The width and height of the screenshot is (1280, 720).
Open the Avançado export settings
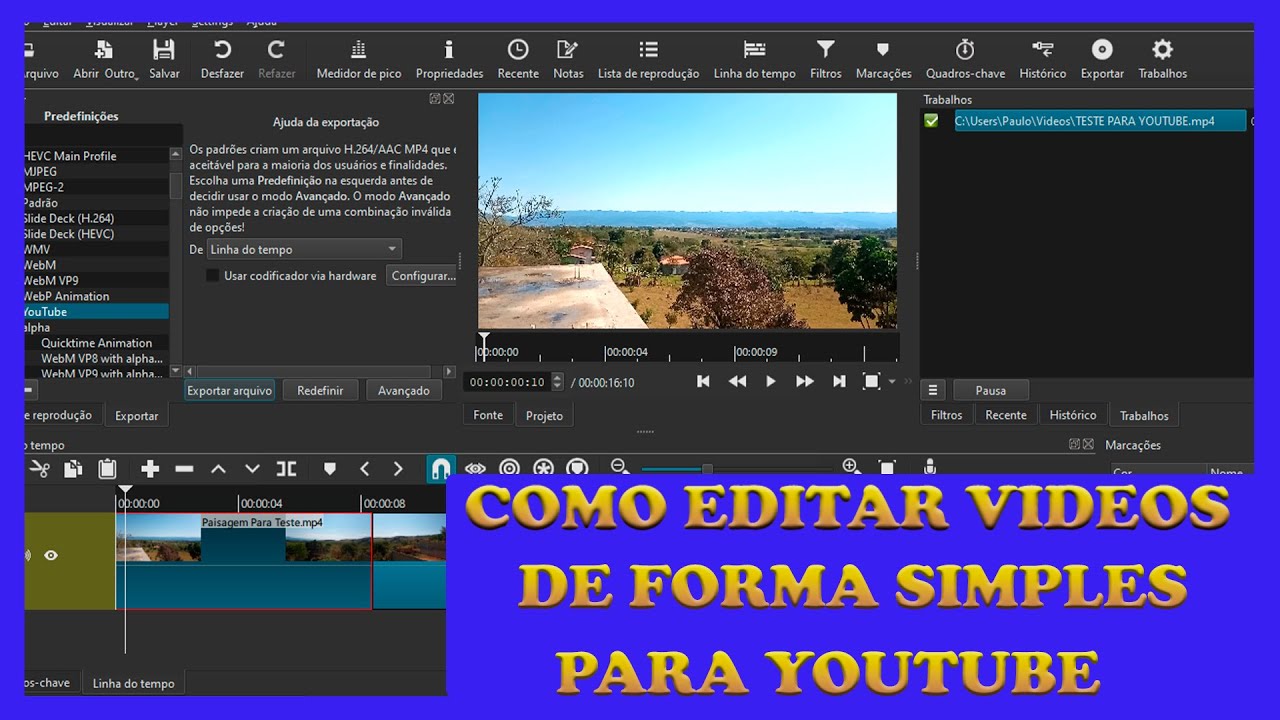click(404, 391)
